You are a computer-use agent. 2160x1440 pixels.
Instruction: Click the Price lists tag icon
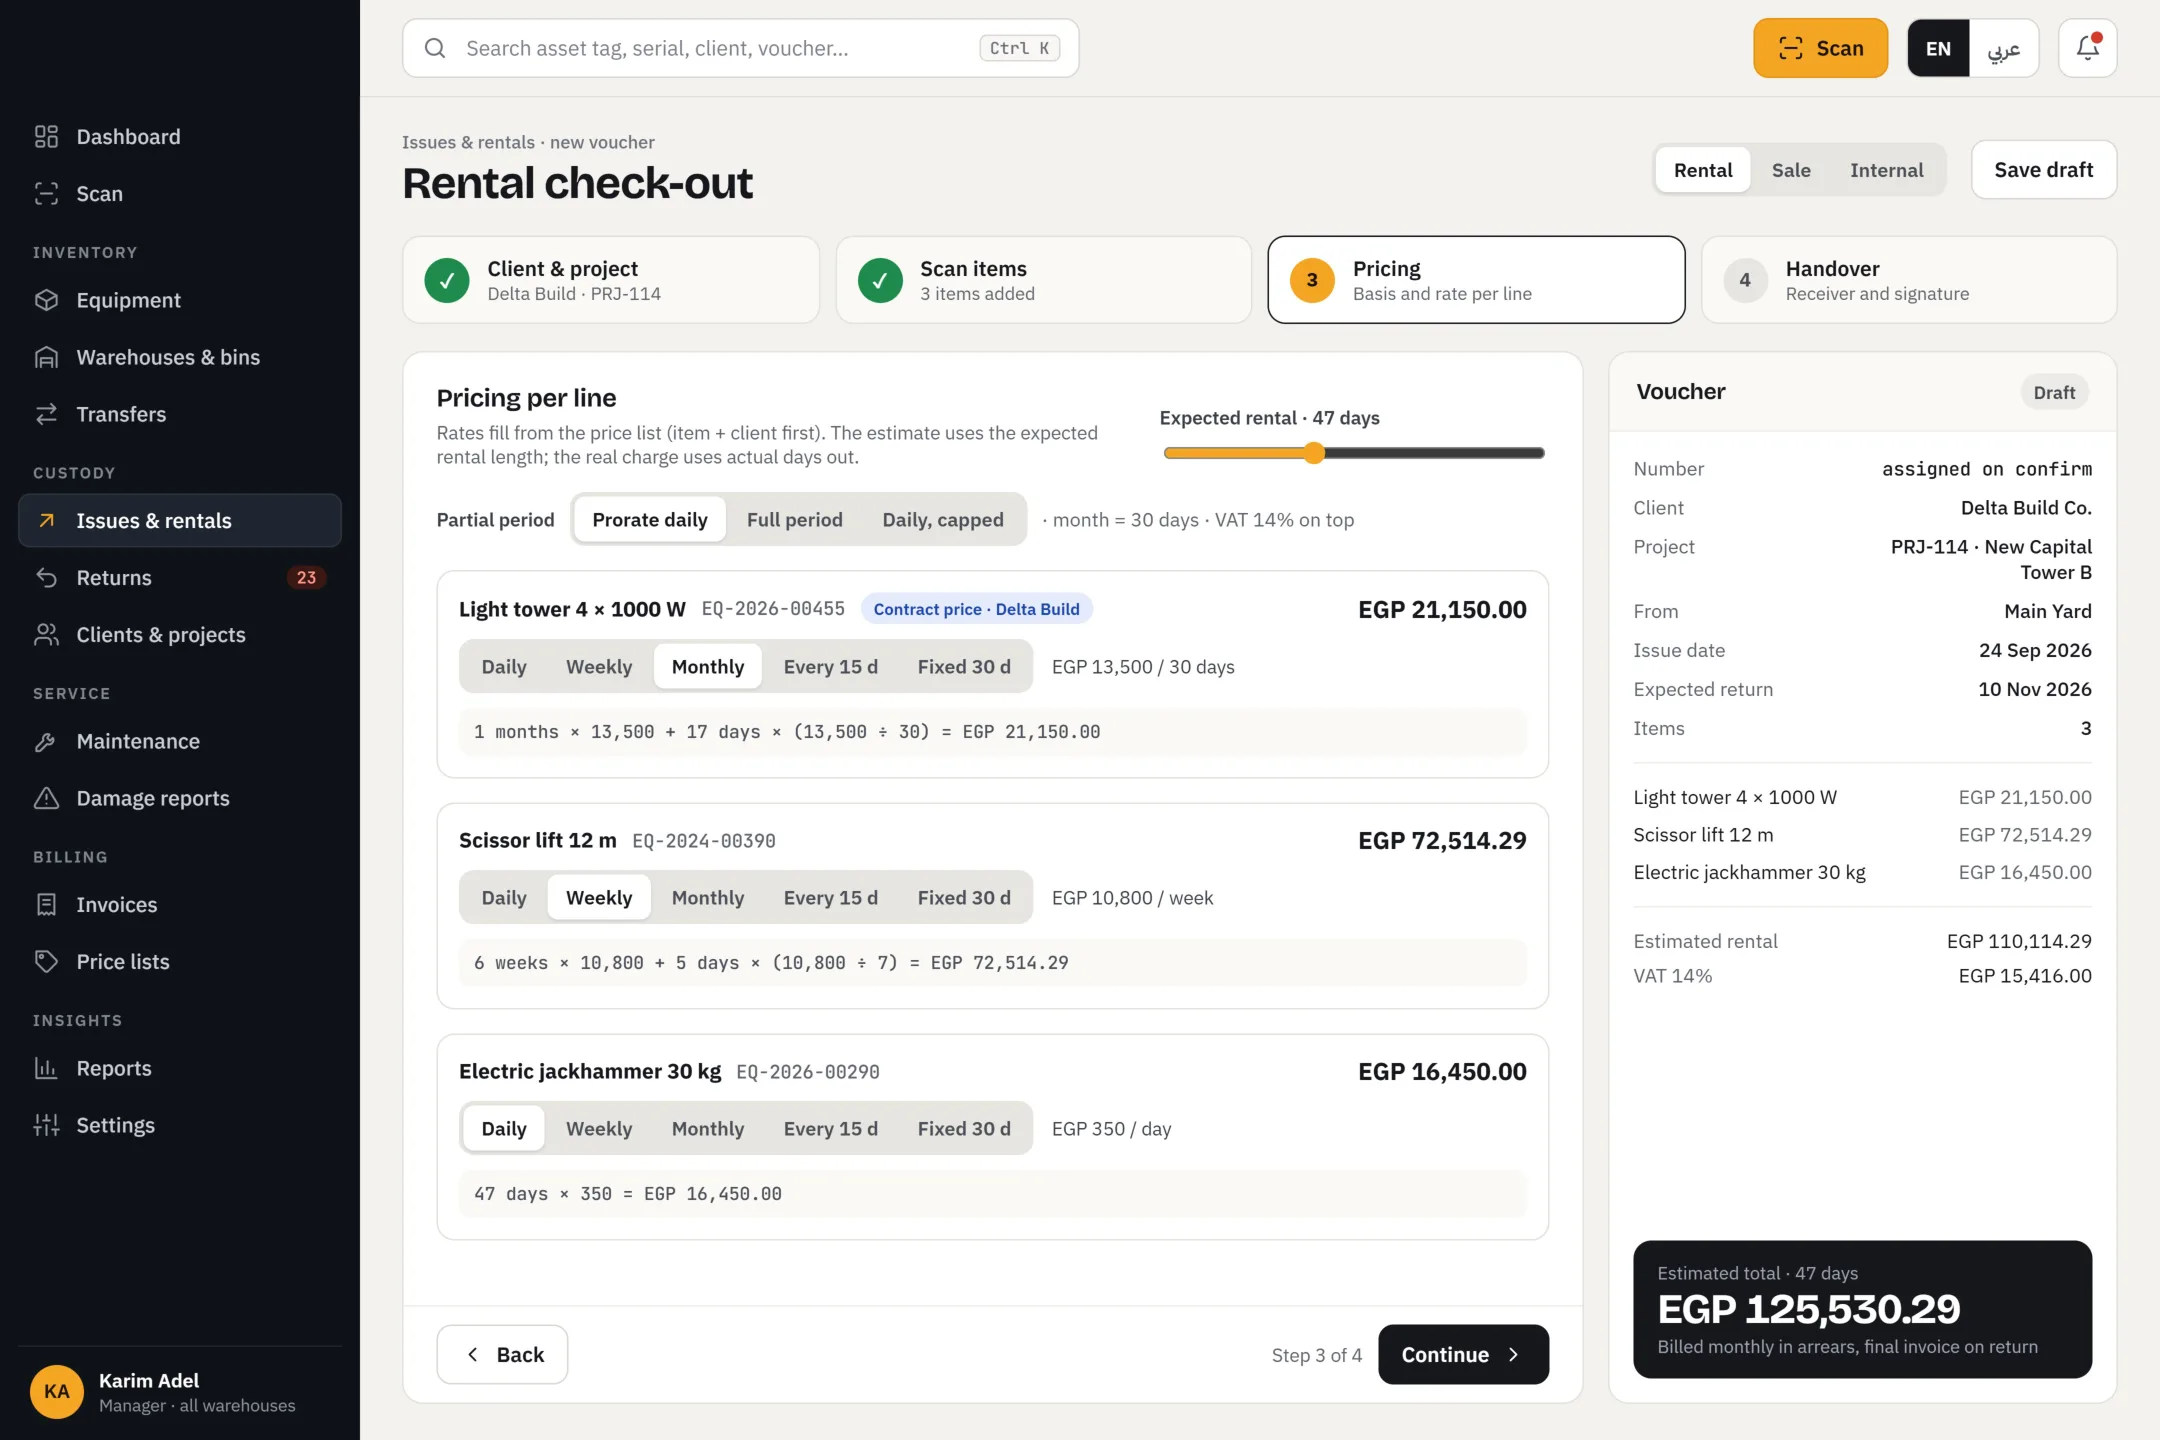46,961
